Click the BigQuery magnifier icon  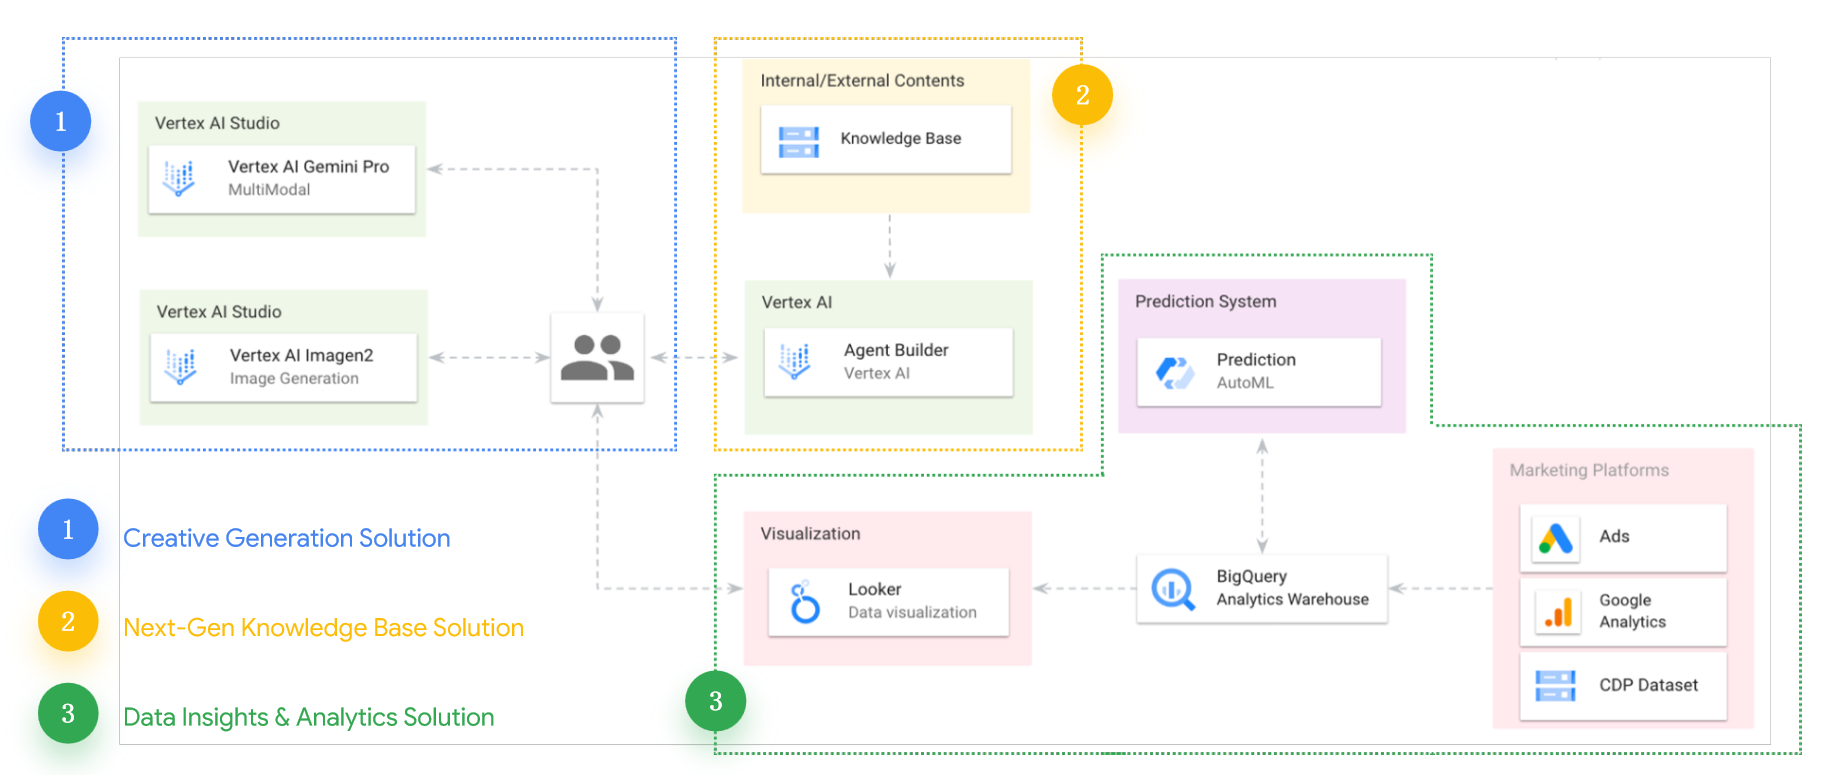pyautogui.click(x=1173, y=589)
